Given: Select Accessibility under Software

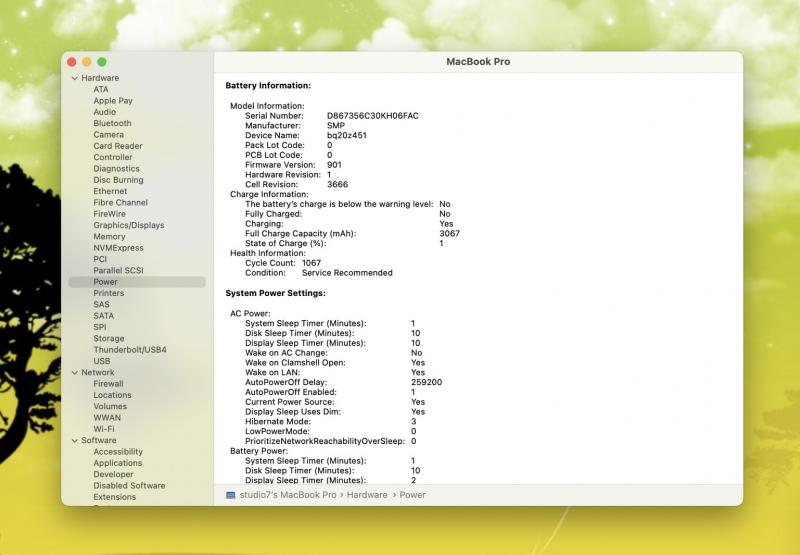Looking at the screenshot, I should click(118, 451).
